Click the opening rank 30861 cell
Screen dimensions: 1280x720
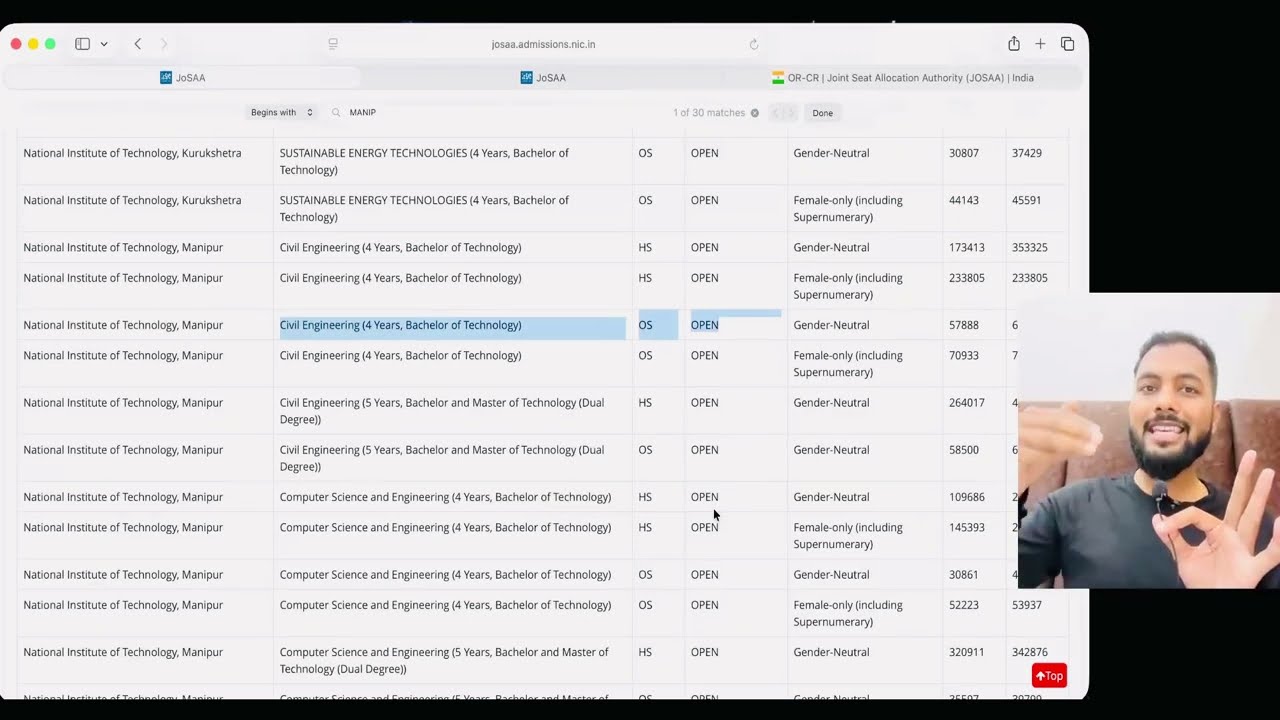(964, 574)
